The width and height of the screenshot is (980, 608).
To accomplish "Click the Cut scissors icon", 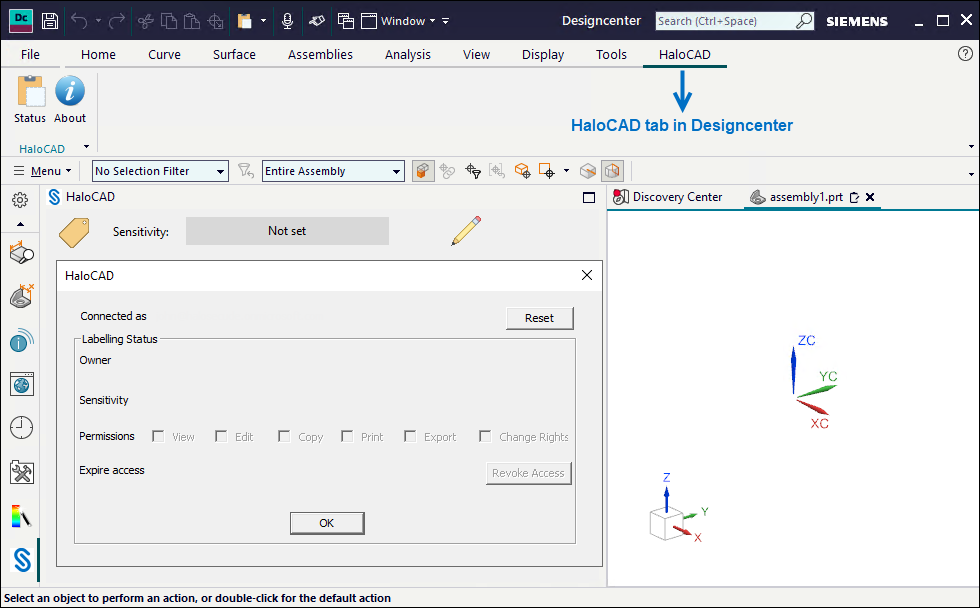I will click(146, 21).
